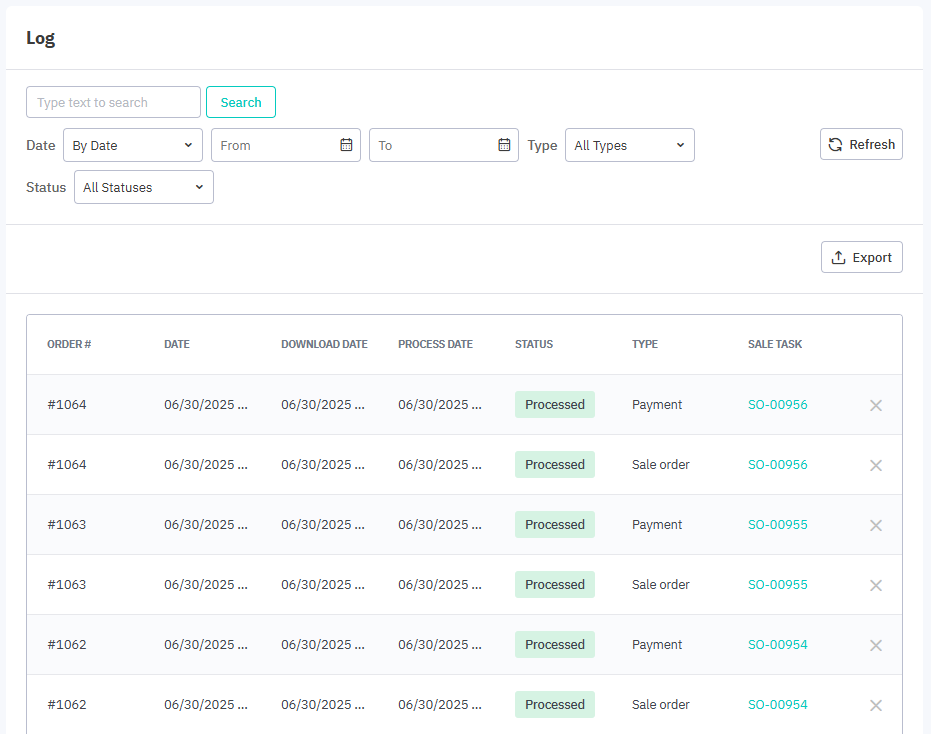Image resolution: width=931 pixels, height=734 pixels.
Task: Open the All Statuses filter dropdown
Action: pos(143,187)
